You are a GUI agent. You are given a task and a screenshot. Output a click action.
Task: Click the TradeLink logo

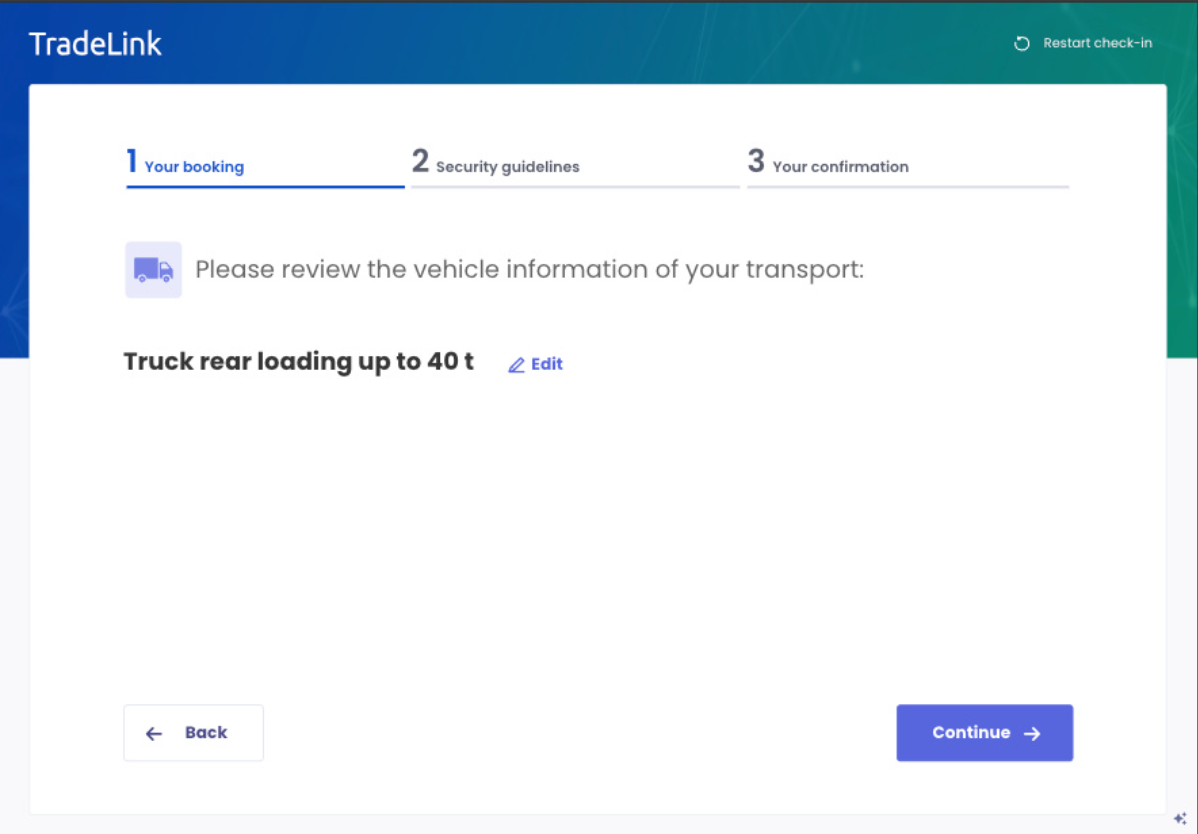(x=95, y=44)
